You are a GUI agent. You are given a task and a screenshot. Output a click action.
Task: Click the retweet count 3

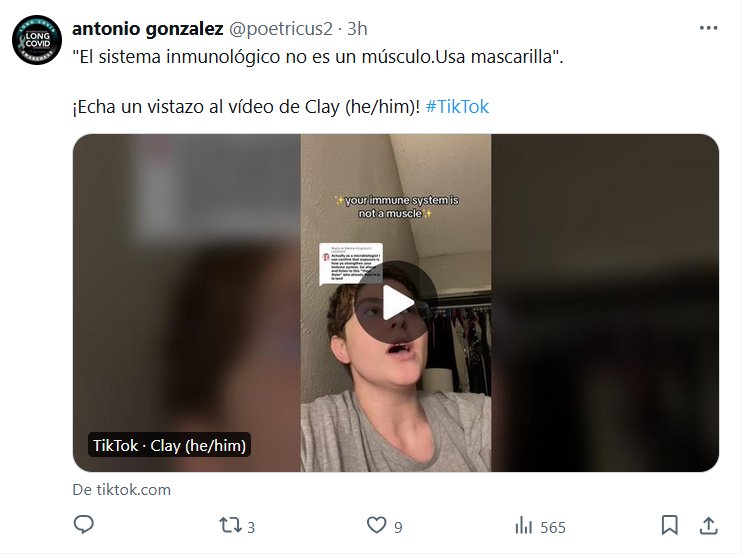click(251, 527)
